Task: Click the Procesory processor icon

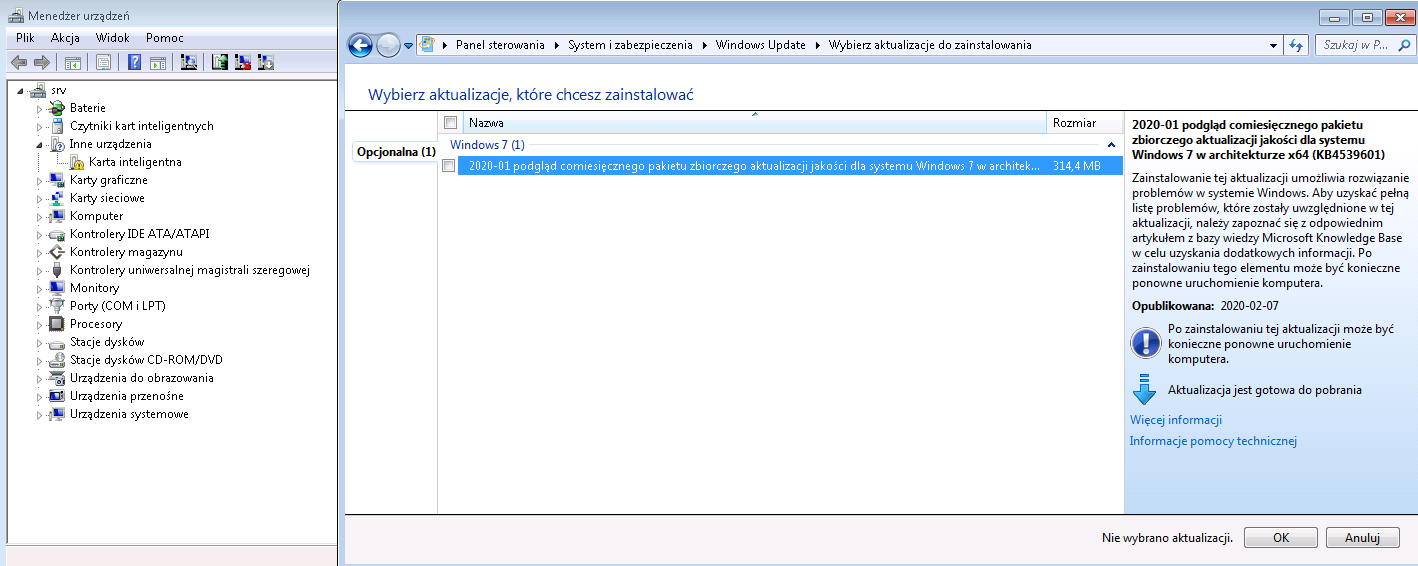Action: tap(57, 324)
